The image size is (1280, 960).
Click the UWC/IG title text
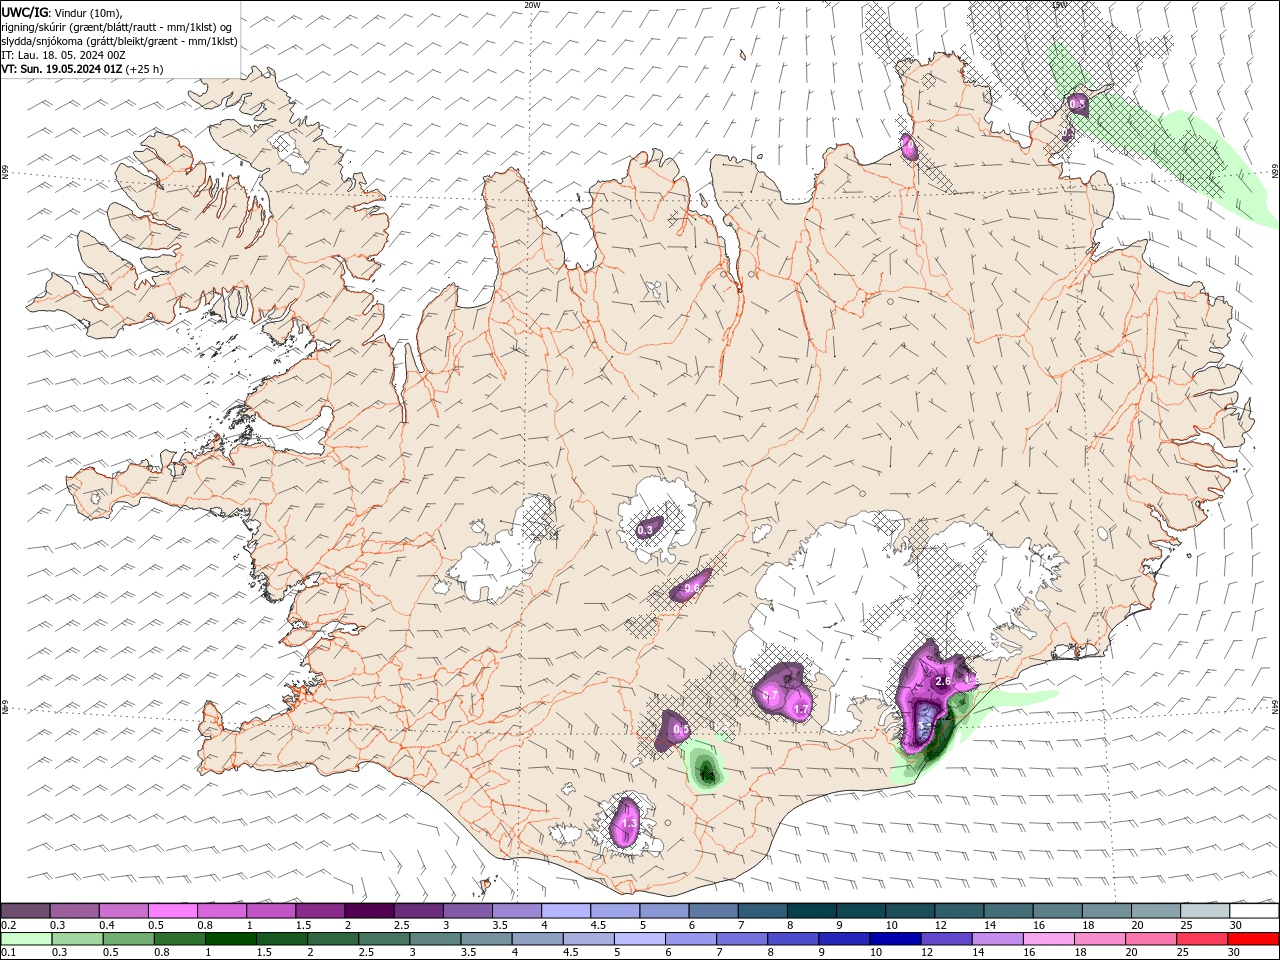coord(25,12)
